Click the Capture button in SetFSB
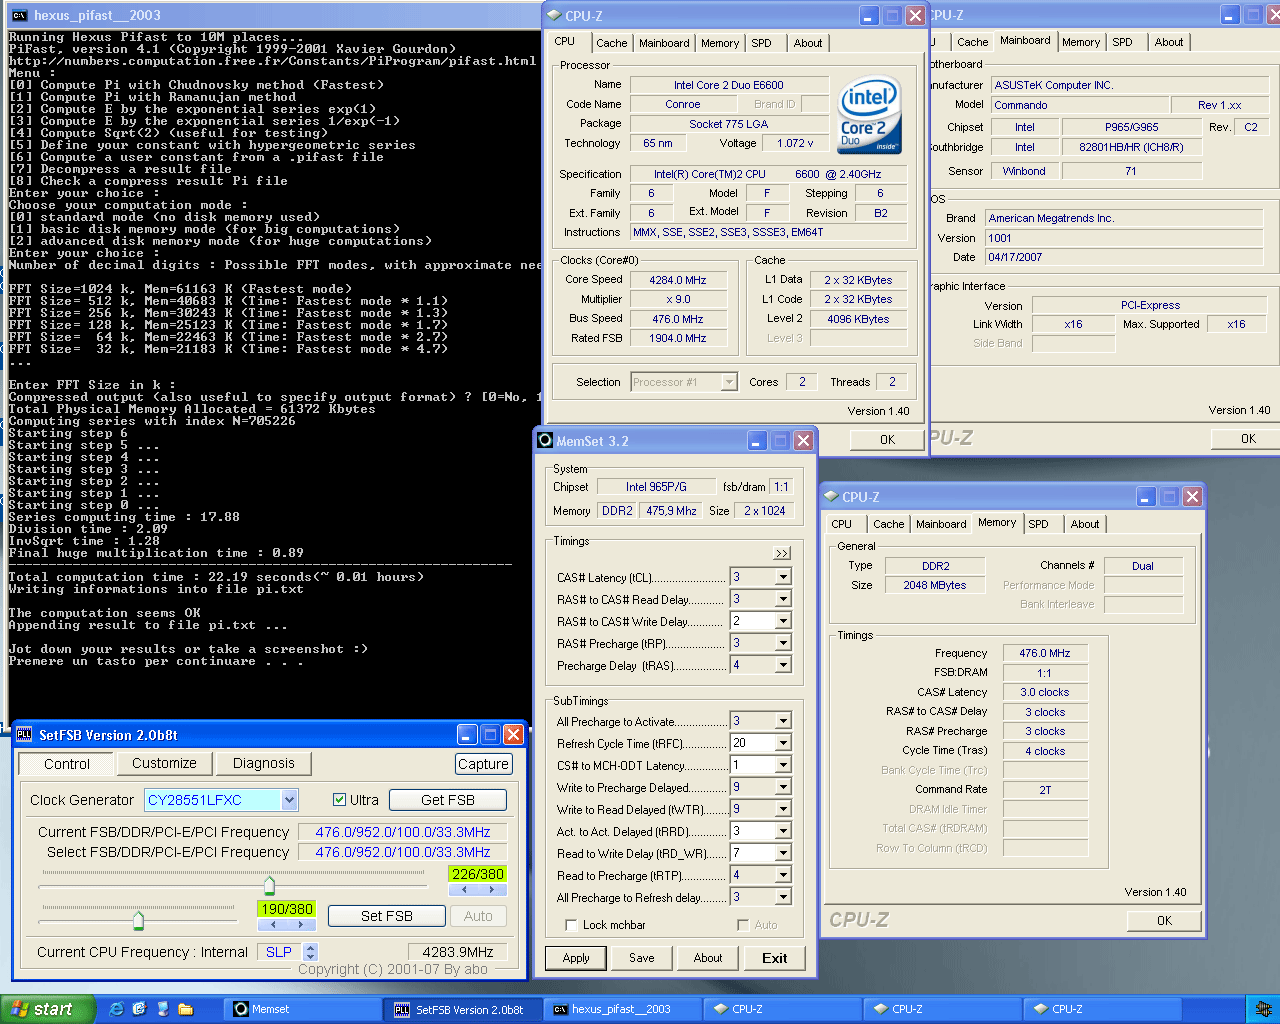Screen dimensions: 1280x1024 click(483, 764)
